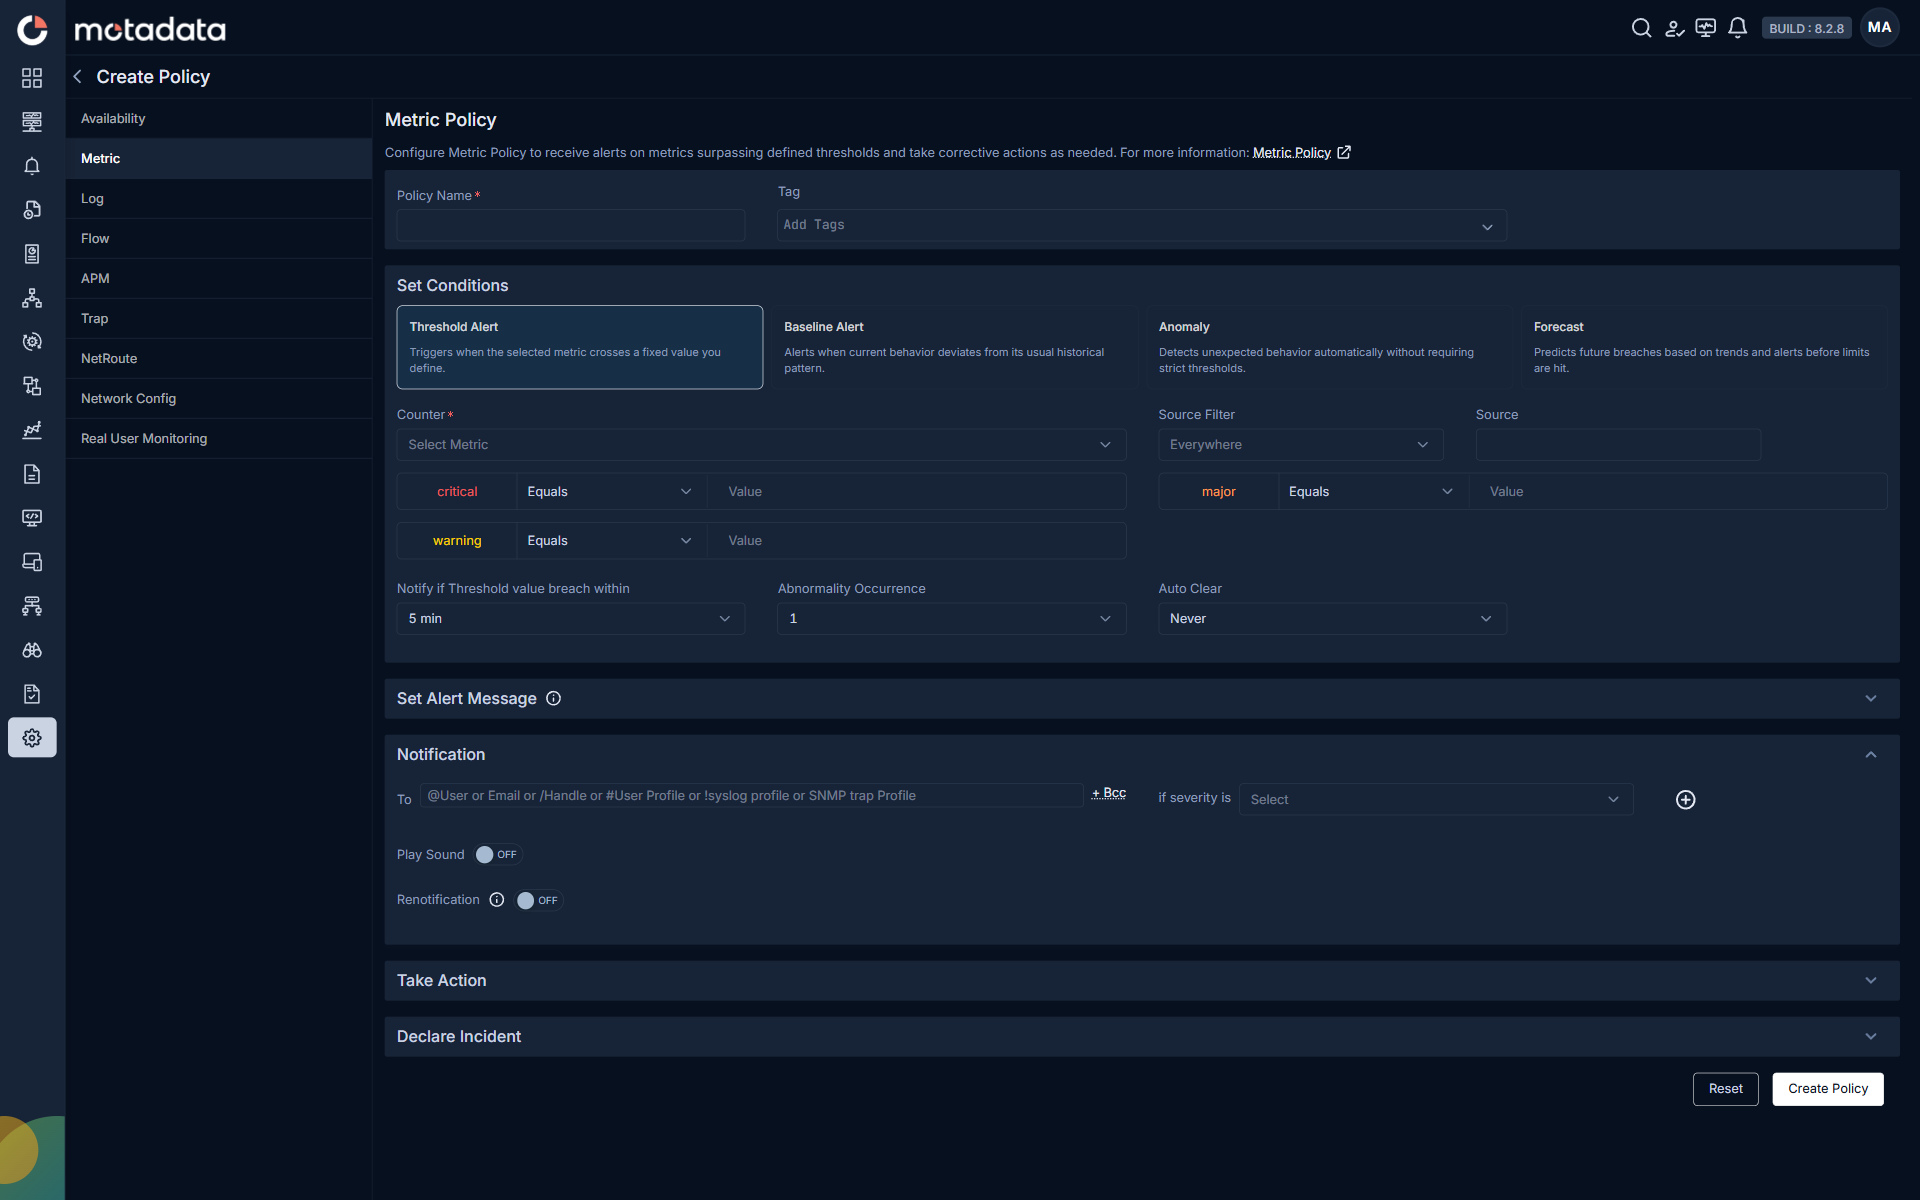1920x1200 pixels.
Task: Toggle the Play Sound switch
Action: (497, 855)
